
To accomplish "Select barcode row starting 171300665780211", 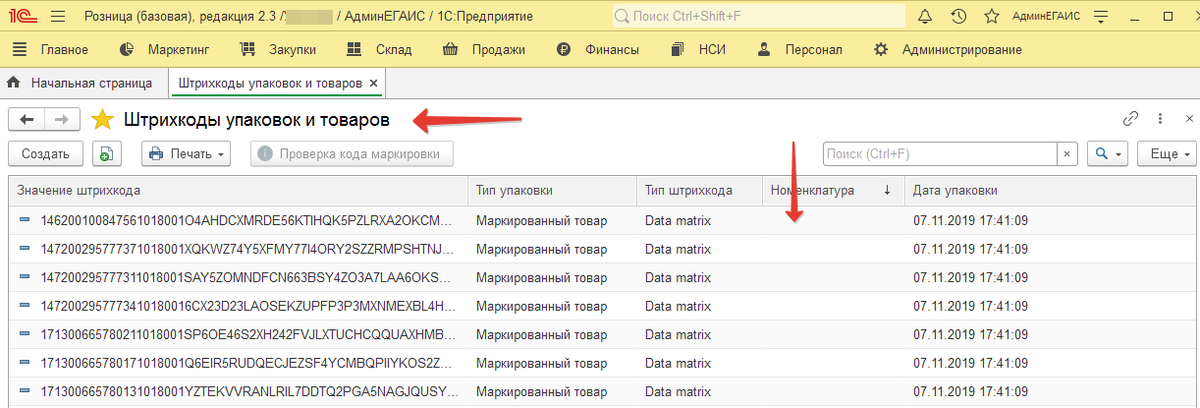I will click(603, 333).
